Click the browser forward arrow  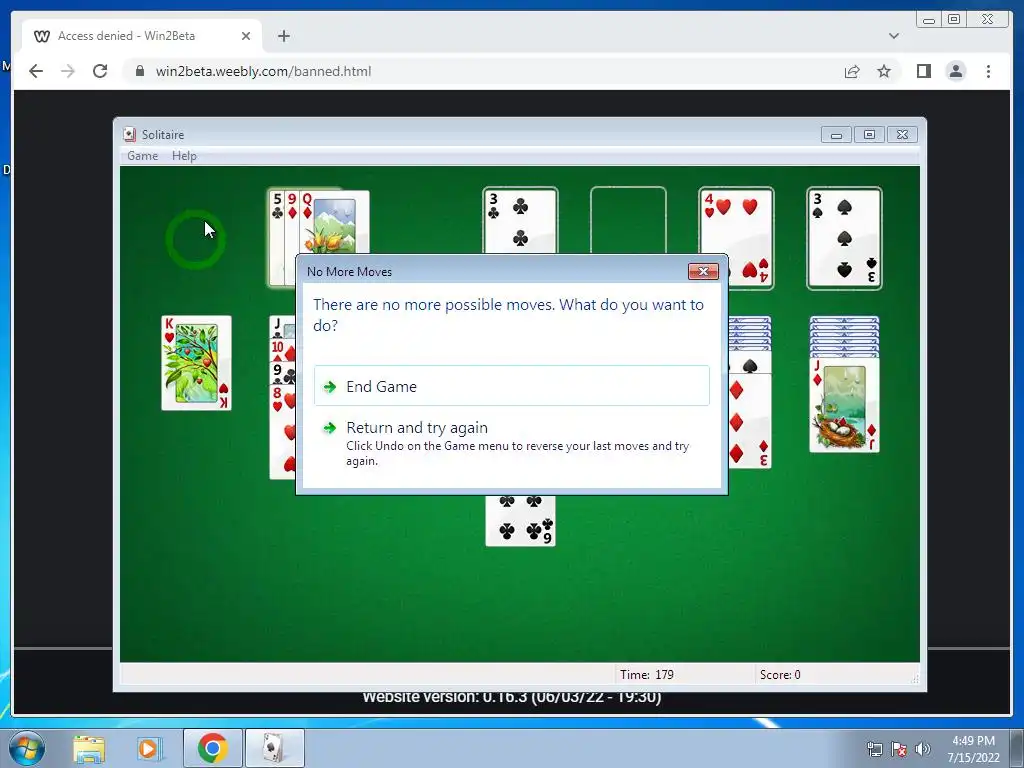68,71
